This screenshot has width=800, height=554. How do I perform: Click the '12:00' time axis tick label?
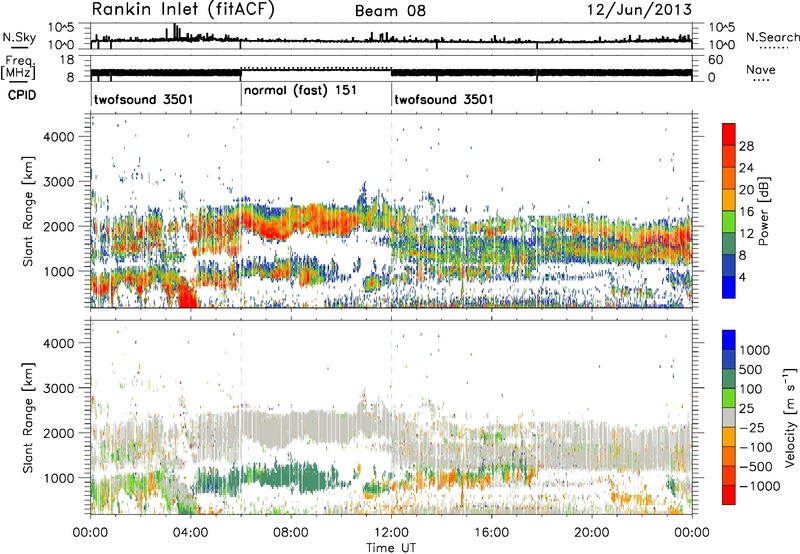(x=391, y=533)
